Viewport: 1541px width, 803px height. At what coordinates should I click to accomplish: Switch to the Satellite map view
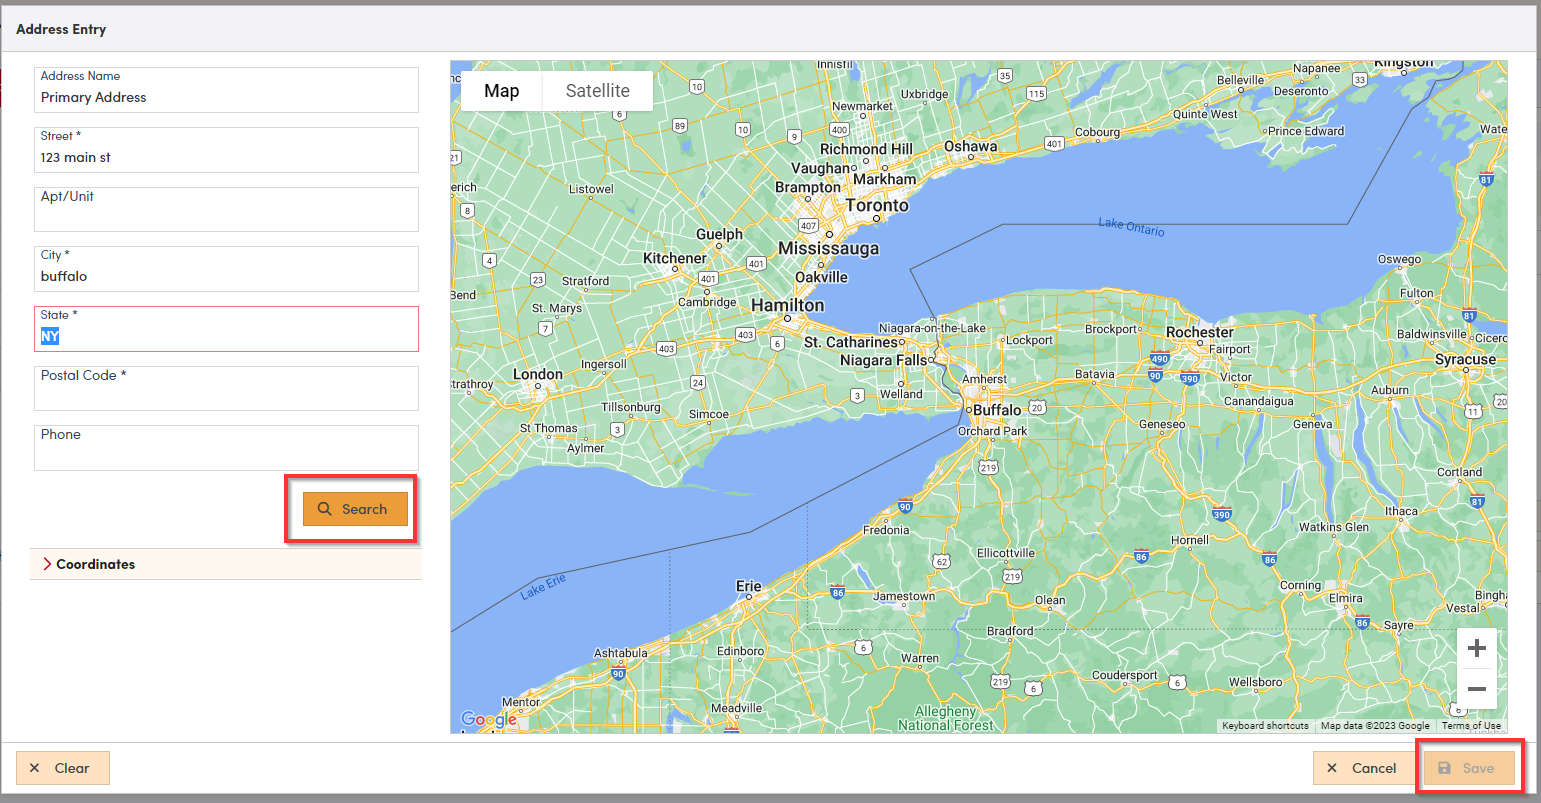pyautogui.click(x=597, y=91)
